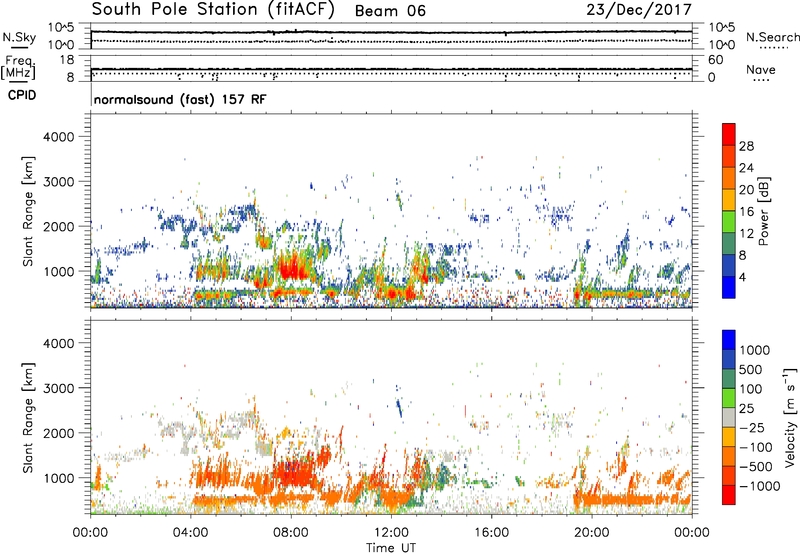The height and width of the screenshot is (554, 800).
Task: Click the power plot 'Slant Range [km]' label
Action: coord(28,211)
